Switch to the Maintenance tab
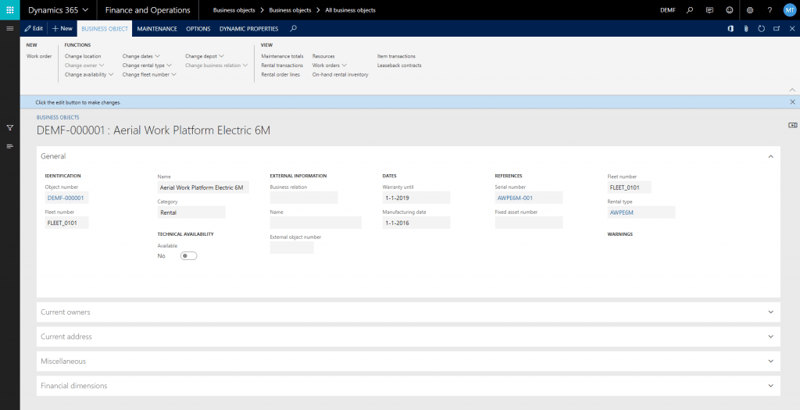800x410 pixels. [x=157, y=29]
